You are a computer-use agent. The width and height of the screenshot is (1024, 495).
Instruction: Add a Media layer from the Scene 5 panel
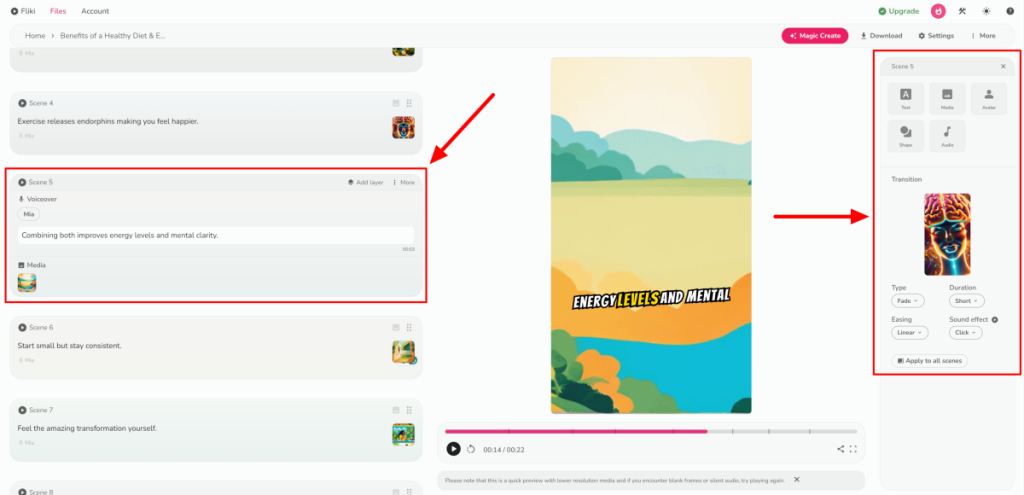click(x=947, y=98)
